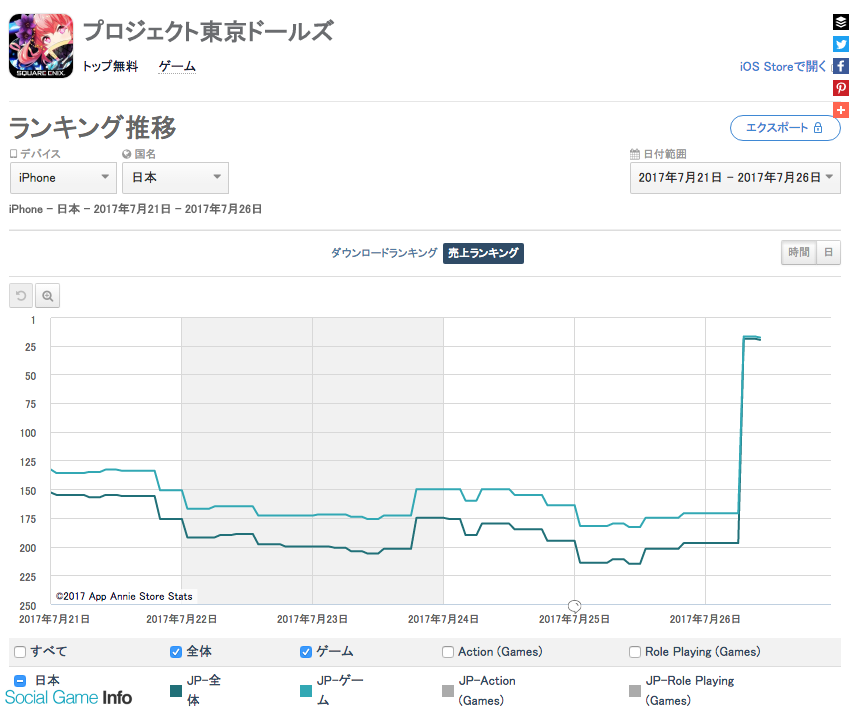Share via the Twitter icon
Image resolution: width=852 pixels, height=710 pixels.
[841, 44]
